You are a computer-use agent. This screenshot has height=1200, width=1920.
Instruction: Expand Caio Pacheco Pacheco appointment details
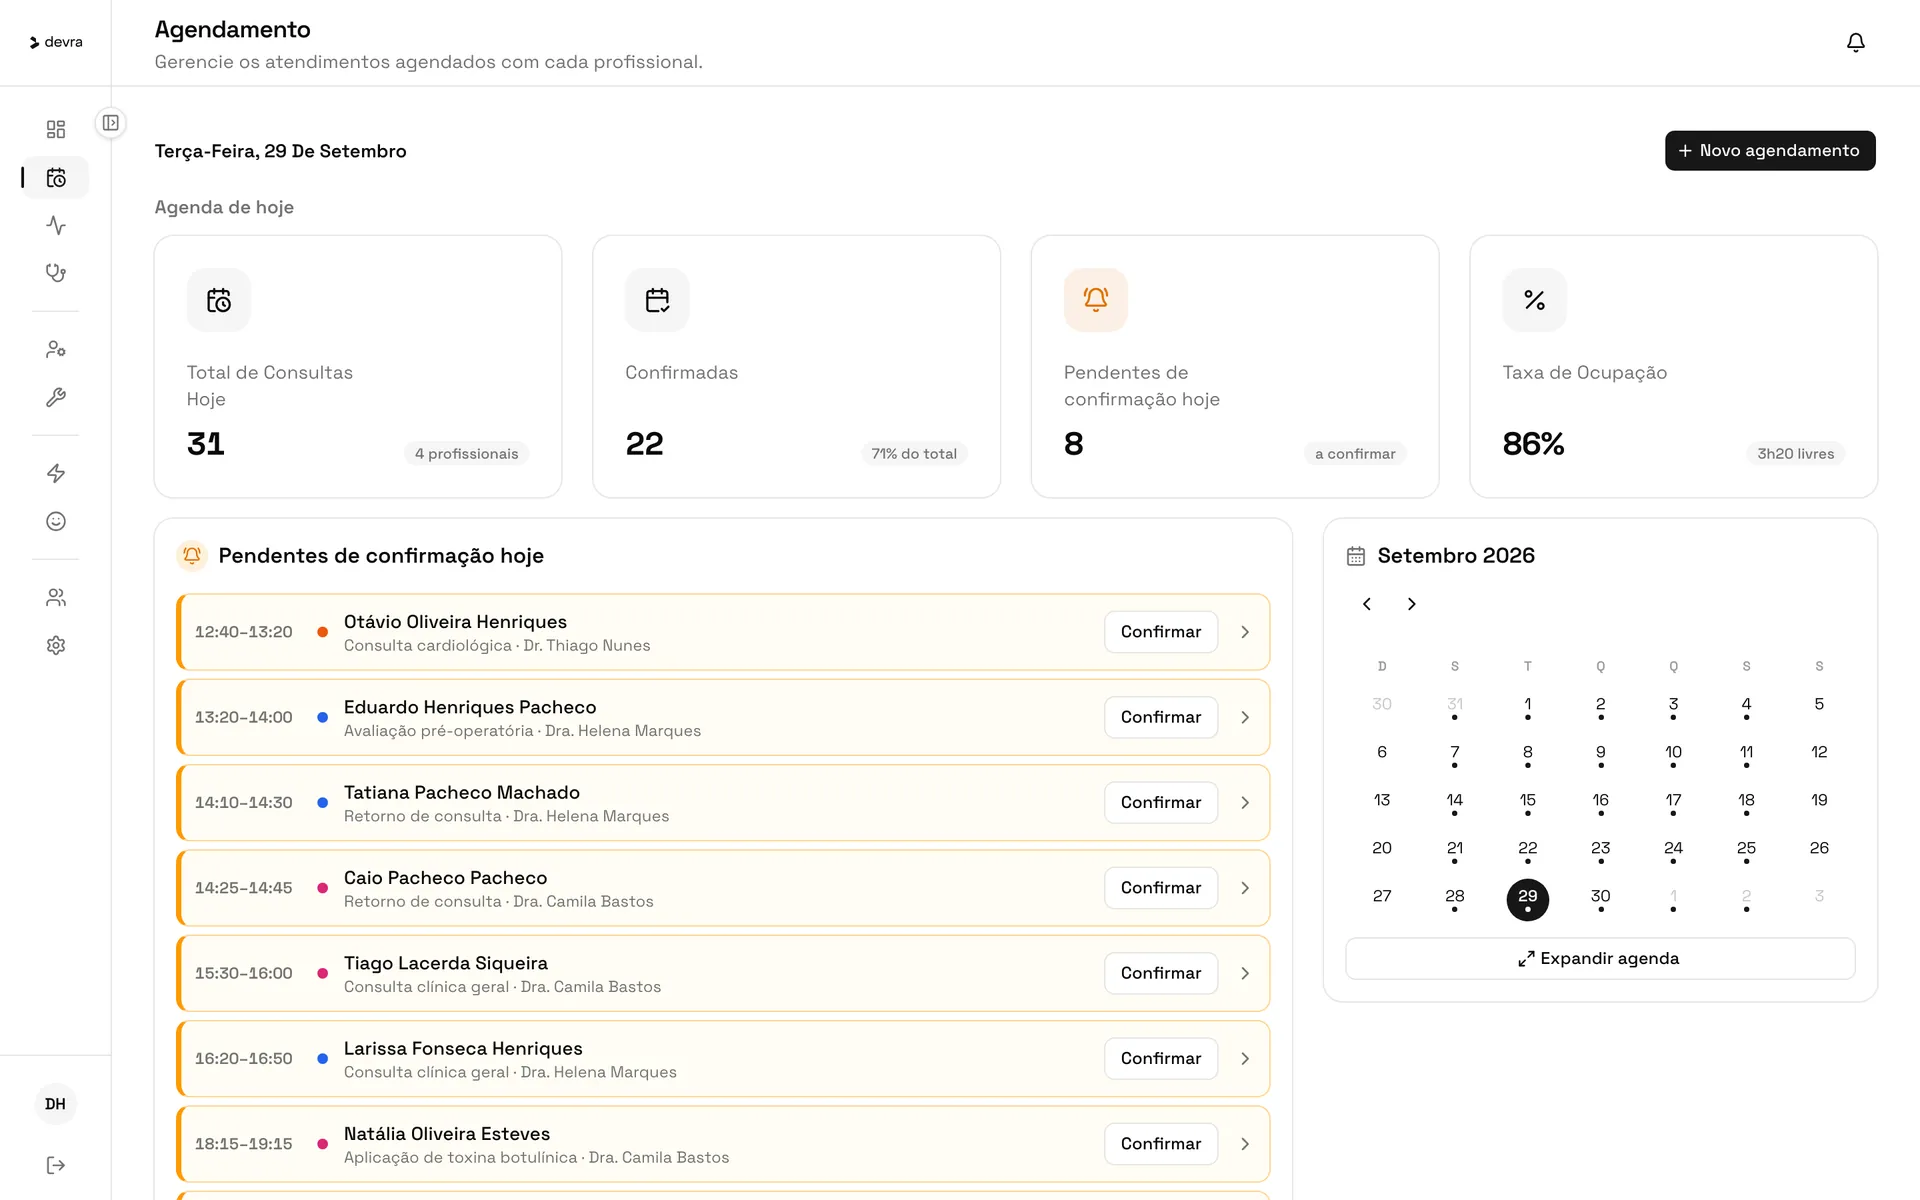pyautogui.click(x=1245, y=888)
